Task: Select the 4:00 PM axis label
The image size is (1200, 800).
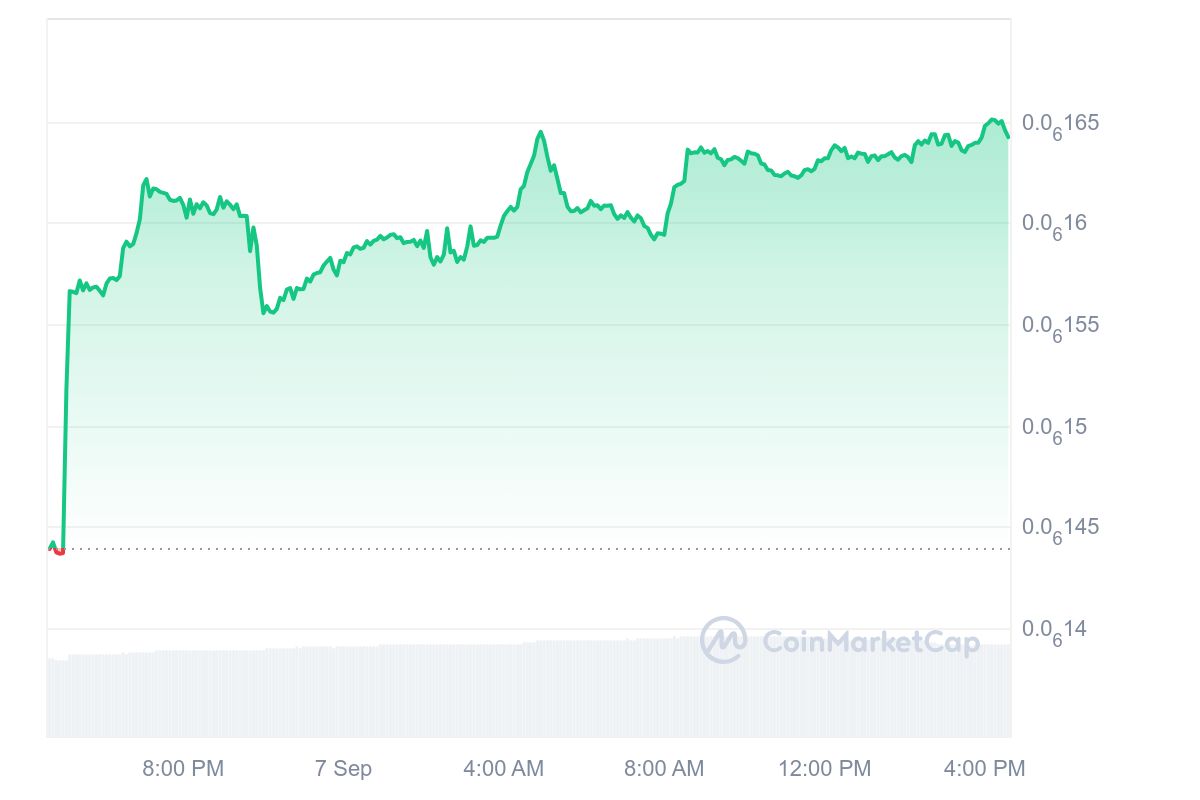Action: pos(984,769)
